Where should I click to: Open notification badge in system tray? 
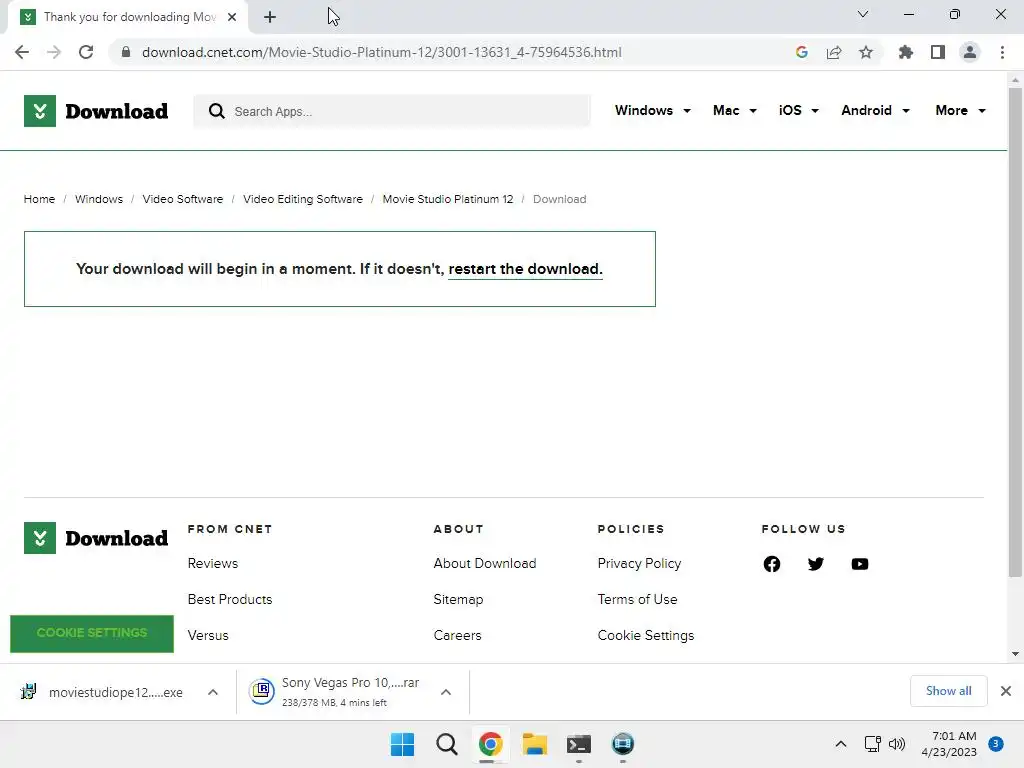996,744
